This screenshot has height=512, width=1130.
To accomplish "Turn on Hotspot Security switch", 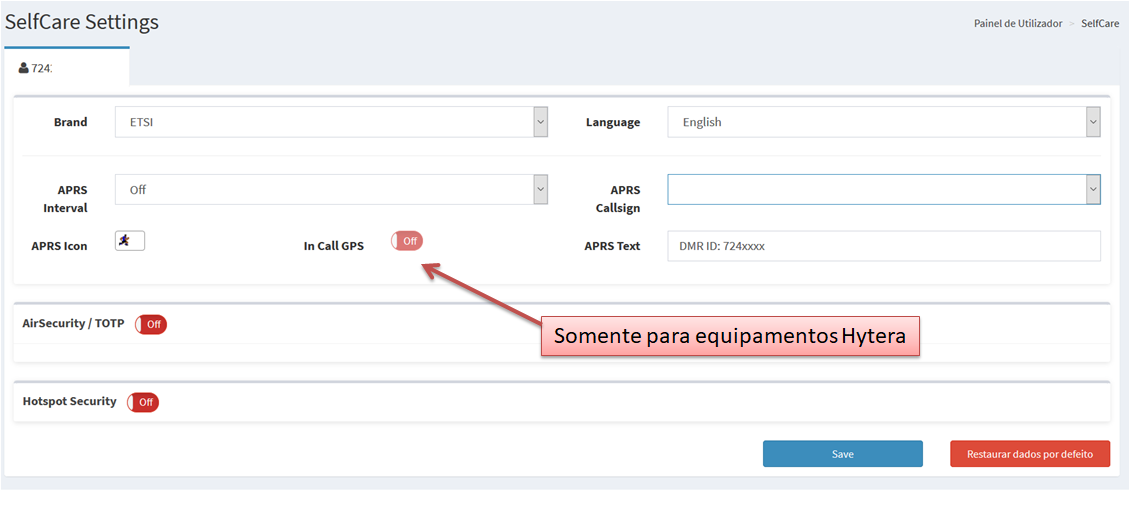I will (x=143, y=402).
